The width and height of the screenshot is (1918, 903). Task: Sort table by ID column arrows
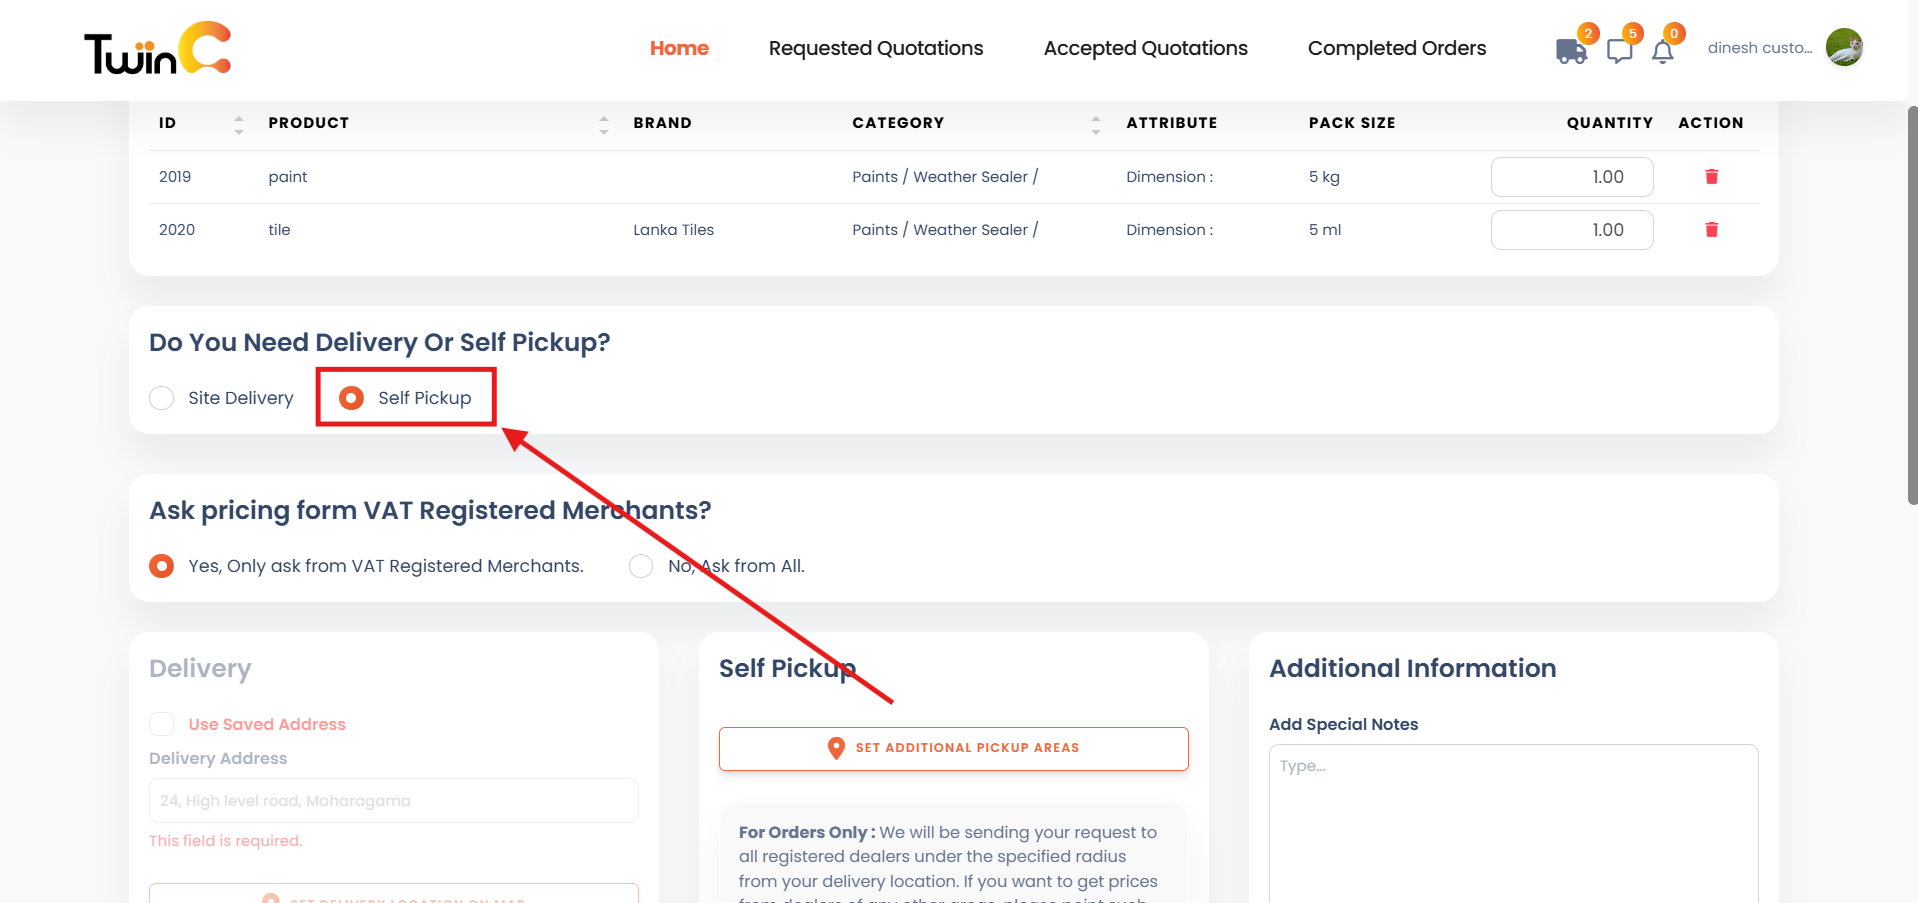tap(238, 124)
